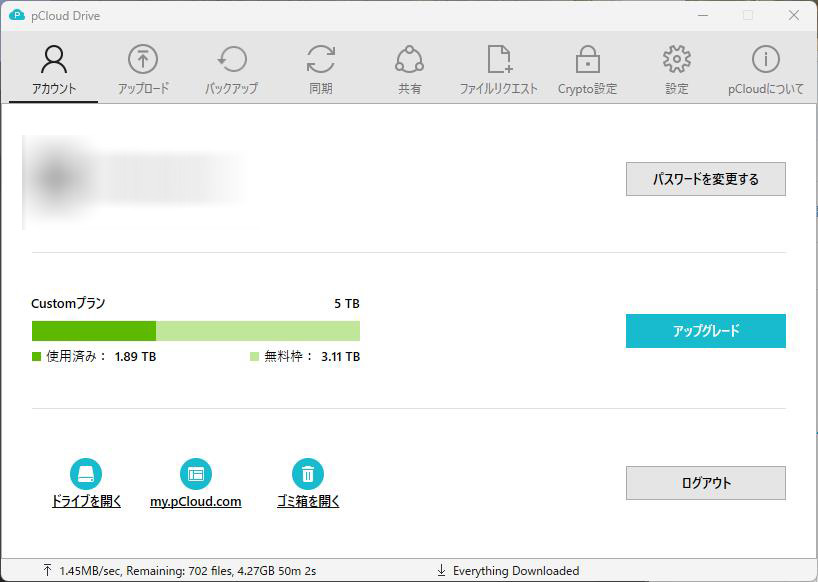Image resolution: width=818 pixels, height=582 pixels.
Task: Click the dark green 使用済み legend square
Action: 37,357
